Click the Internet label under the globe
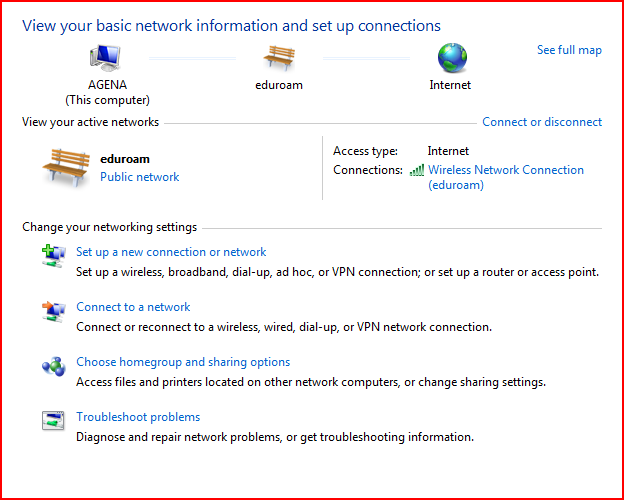 (x=450, y=86)
